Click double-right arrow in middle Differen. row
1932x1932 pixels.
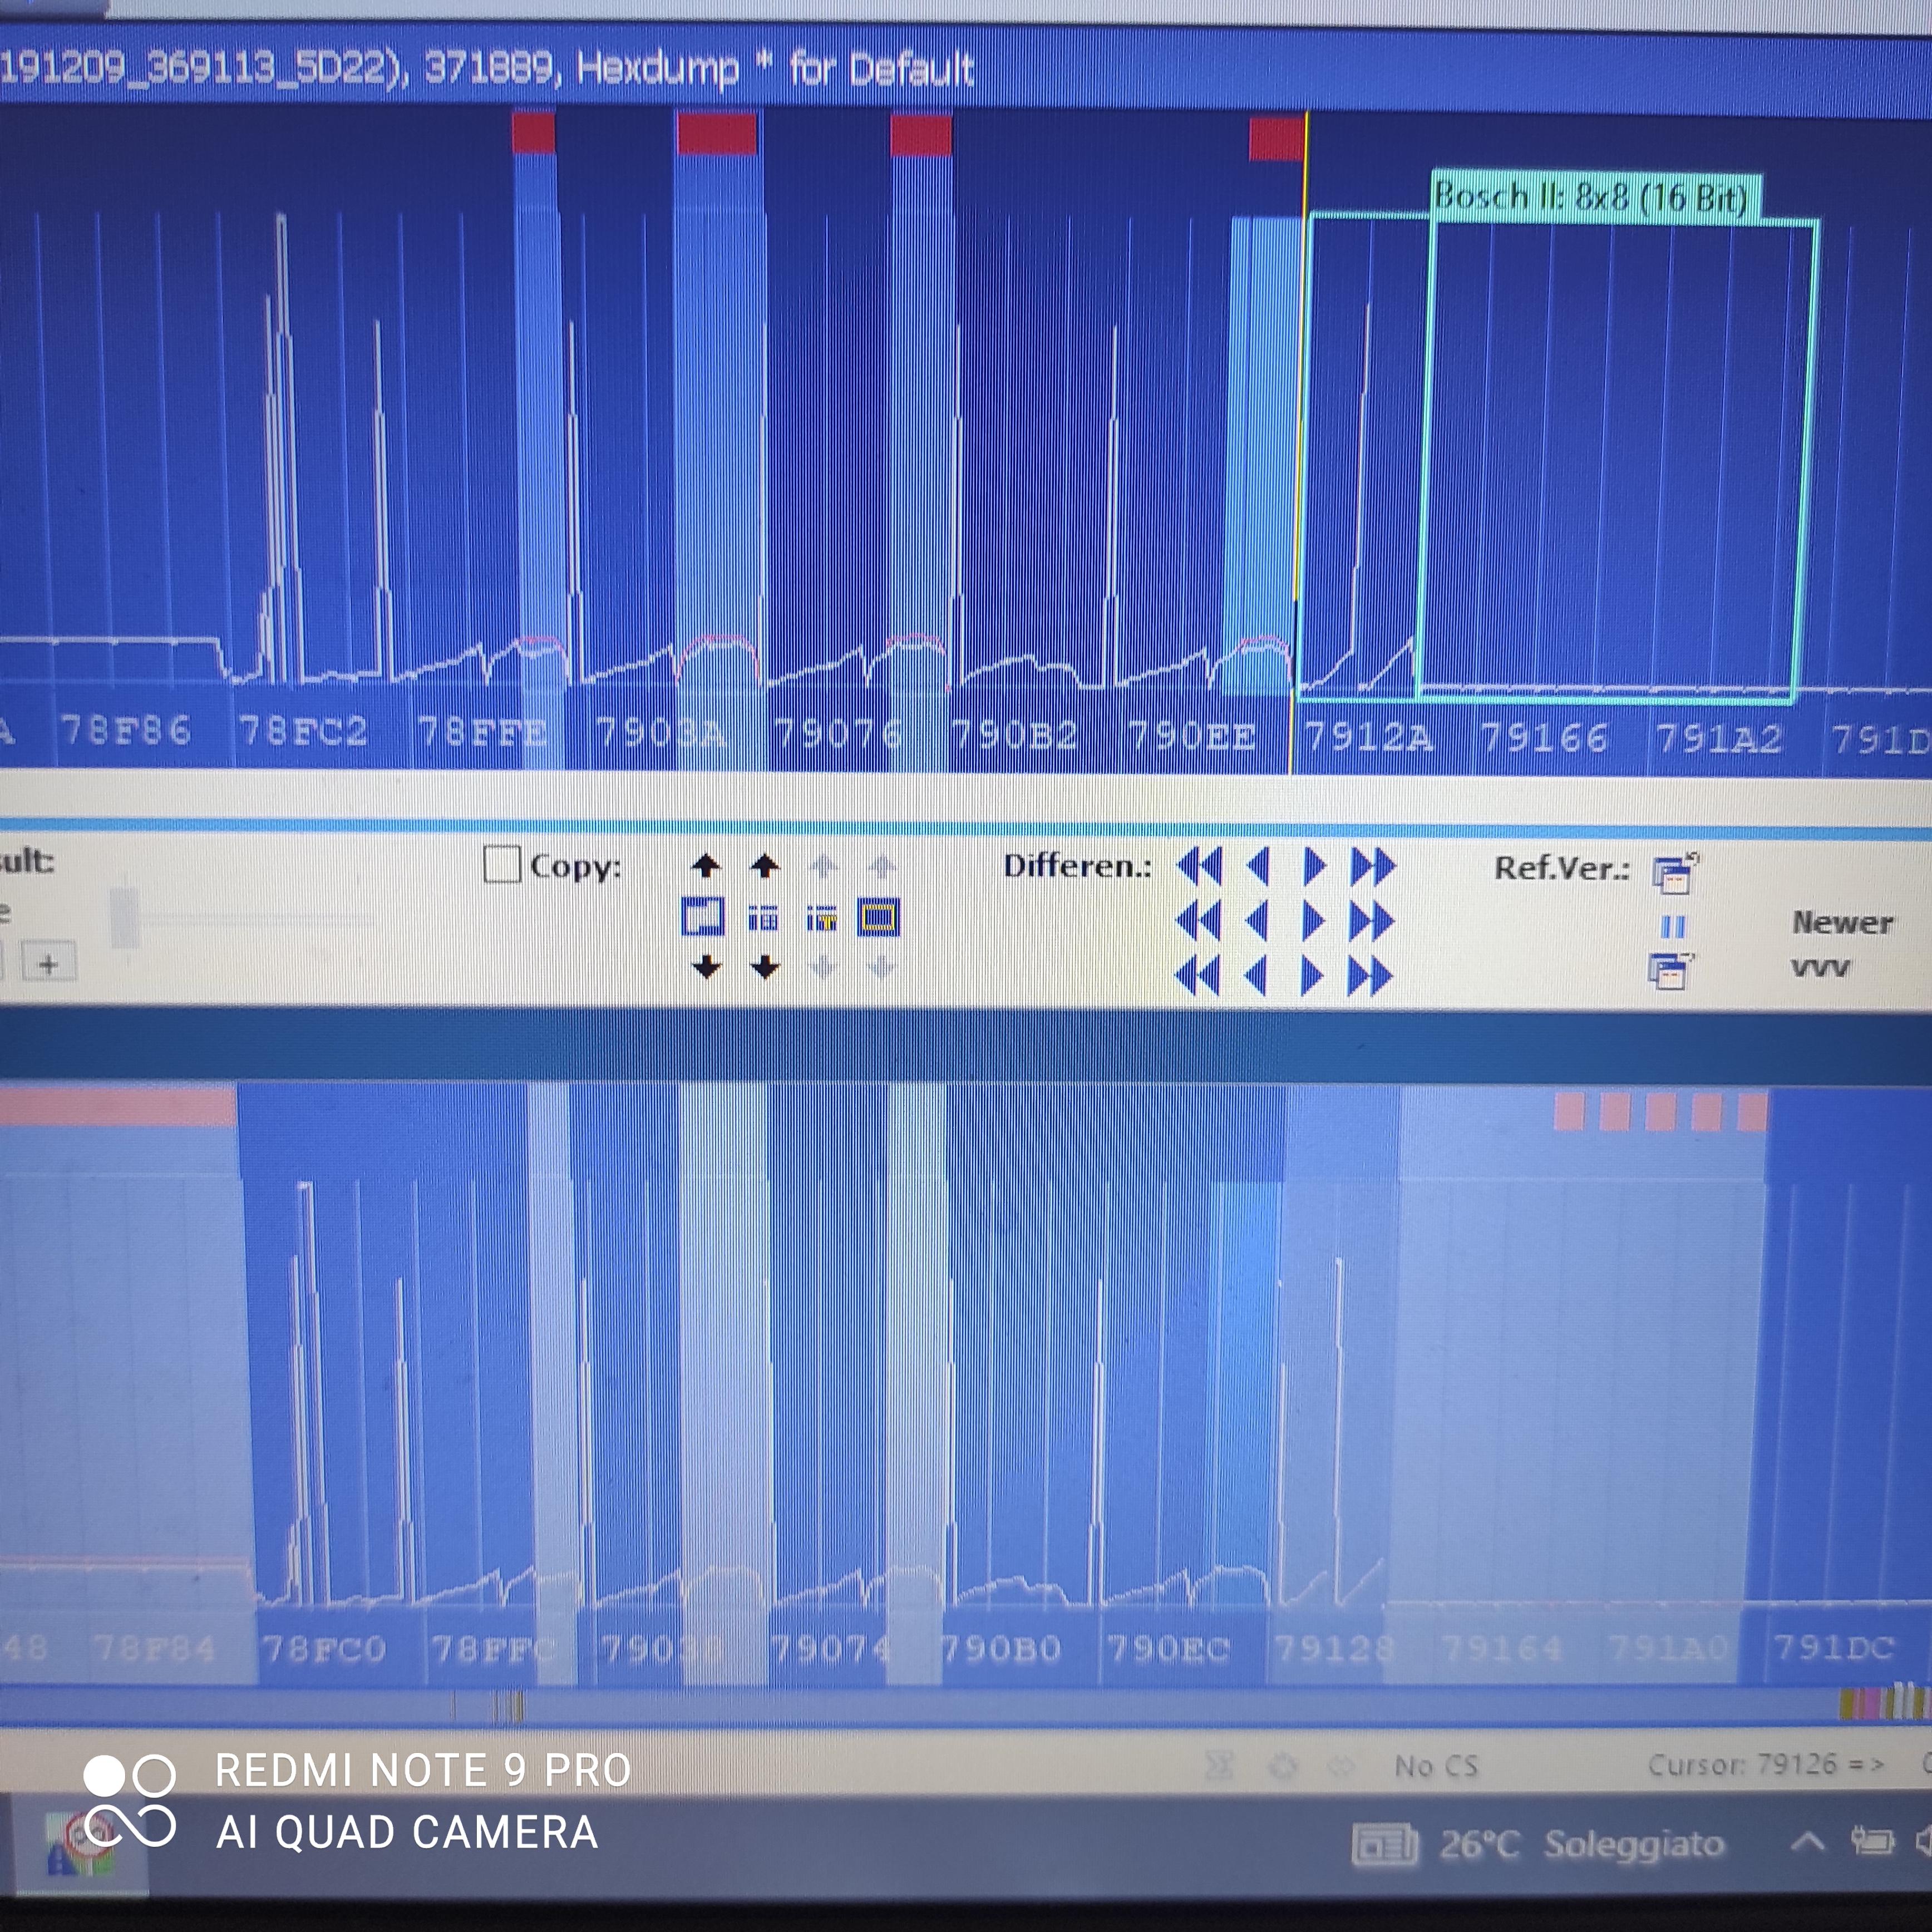[x=1371, y=921]
